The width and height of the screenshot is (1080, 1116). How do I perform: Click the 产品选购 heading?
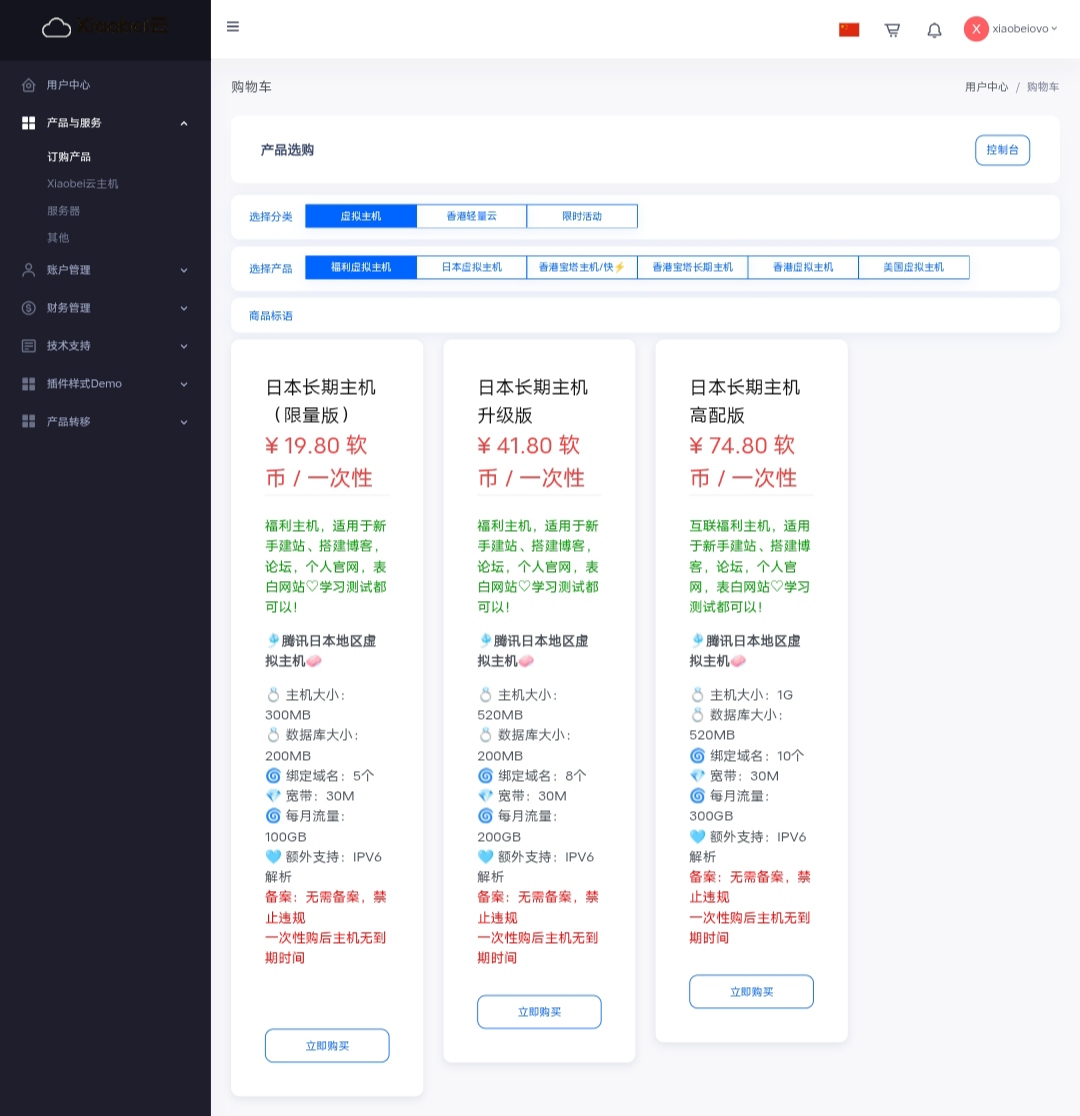tap(287, 150)
